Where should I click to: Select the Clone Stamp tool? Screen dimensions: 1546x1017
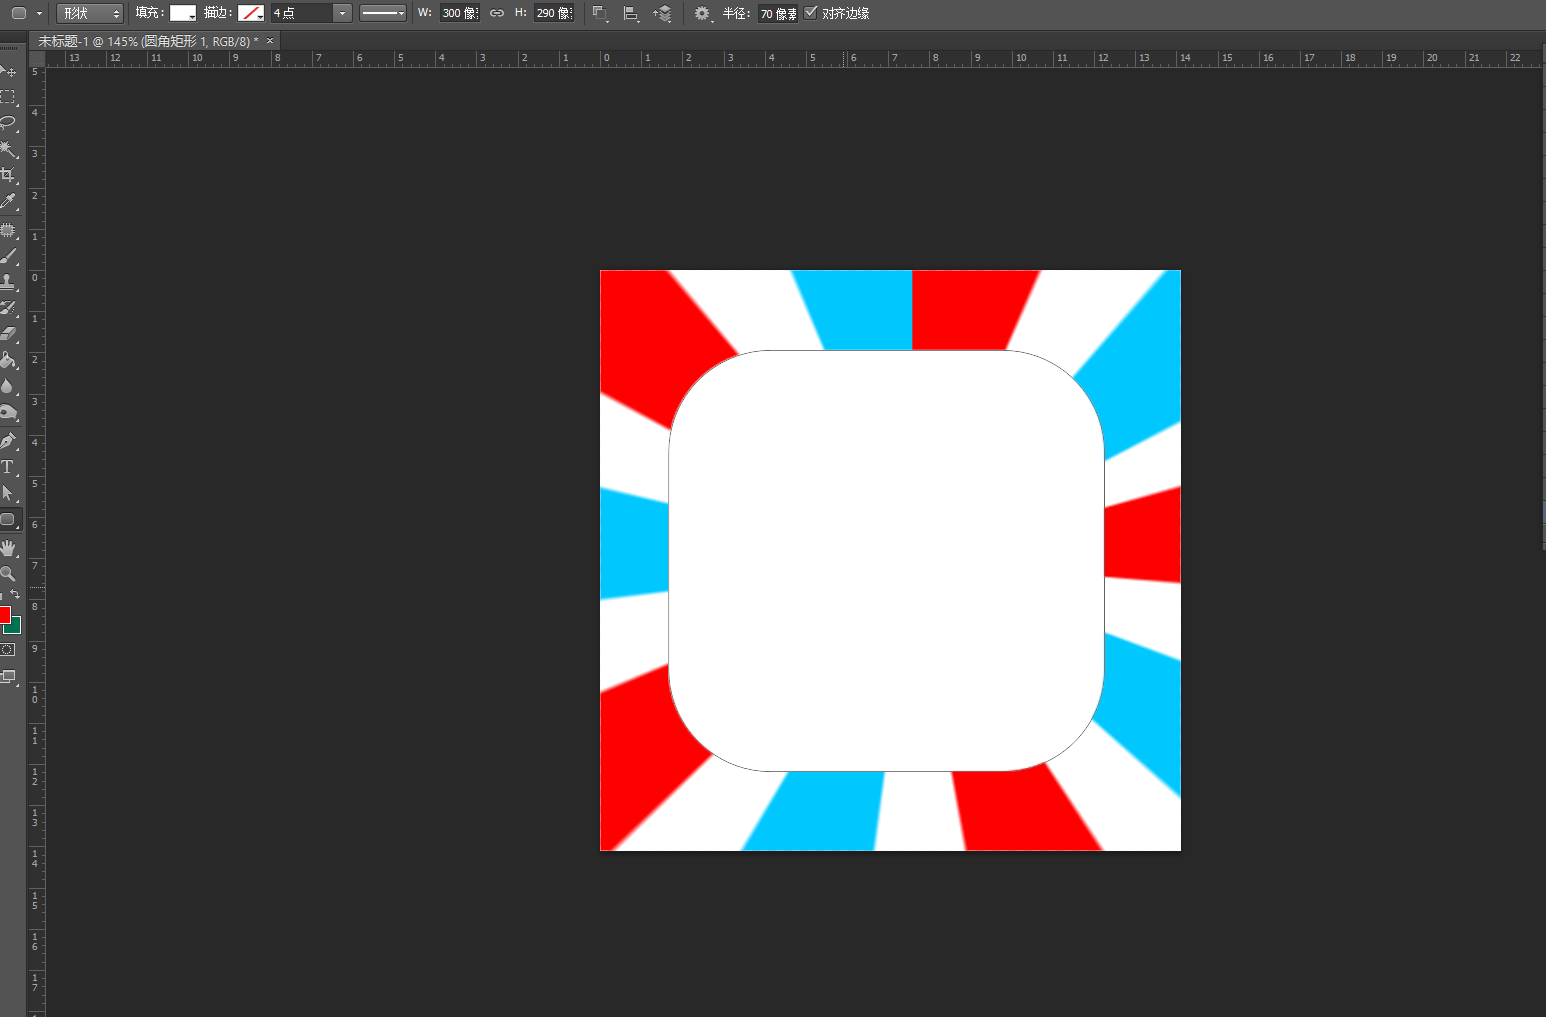pos(8,282)
